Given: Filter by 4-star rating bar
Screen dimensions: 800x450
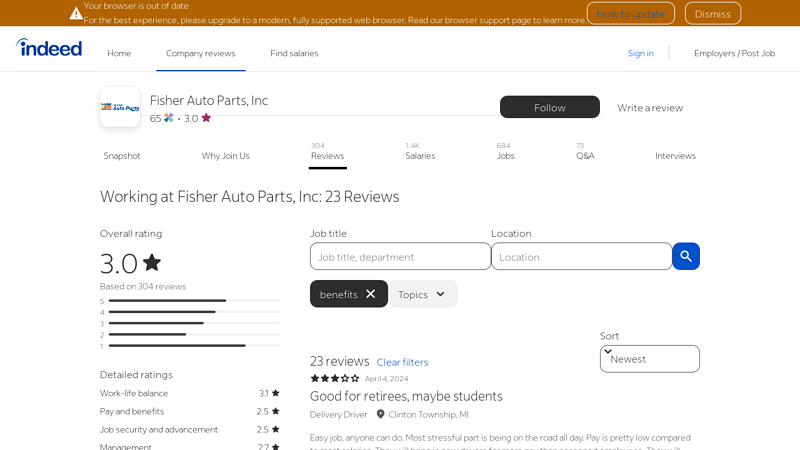Looking at the screenshot, I should [x=190, y=312].
